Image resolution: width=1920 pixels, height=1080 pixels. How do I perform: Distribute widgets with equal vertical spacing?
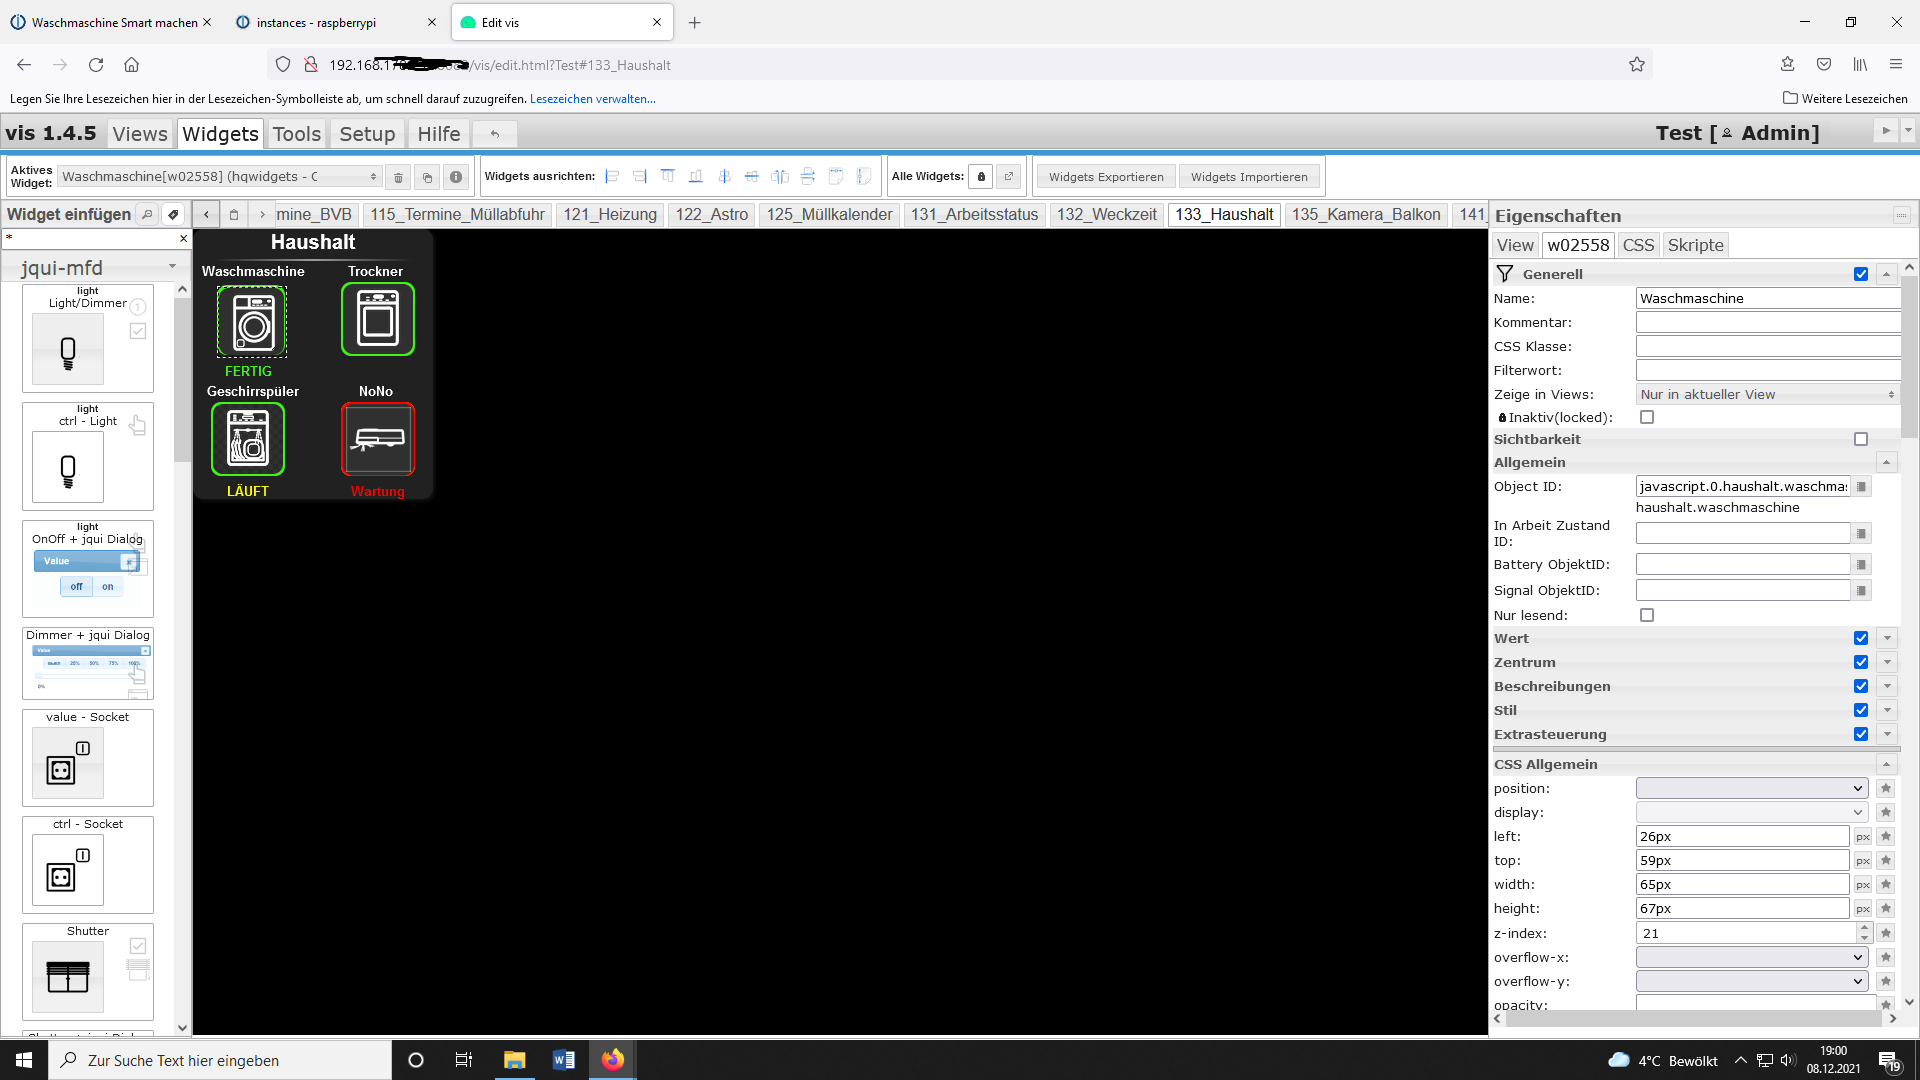(808, 176)
